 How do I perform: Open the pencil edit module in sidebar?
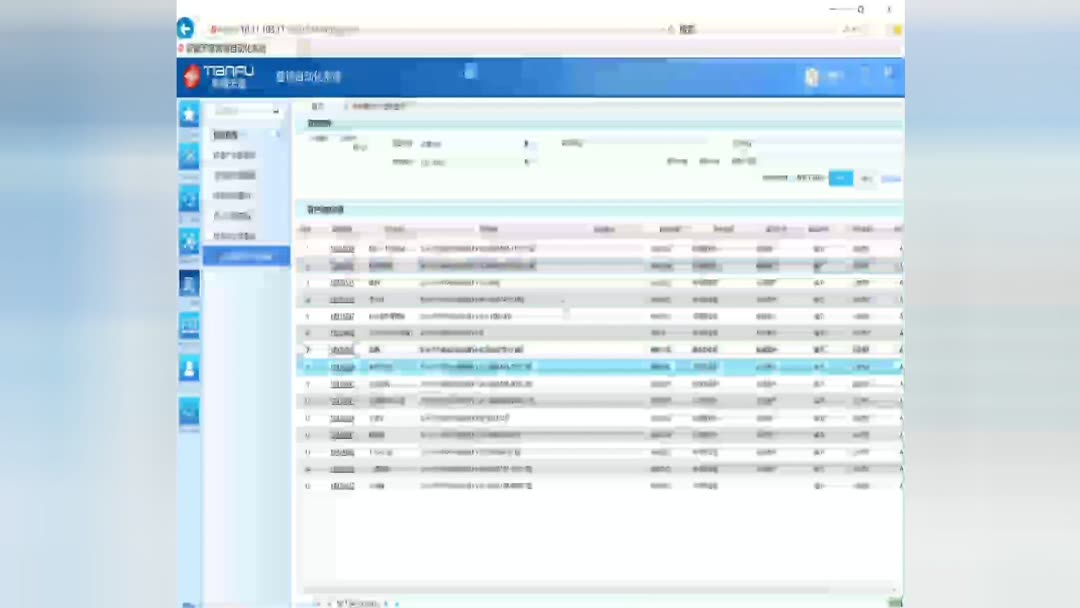tap(189, 156)
